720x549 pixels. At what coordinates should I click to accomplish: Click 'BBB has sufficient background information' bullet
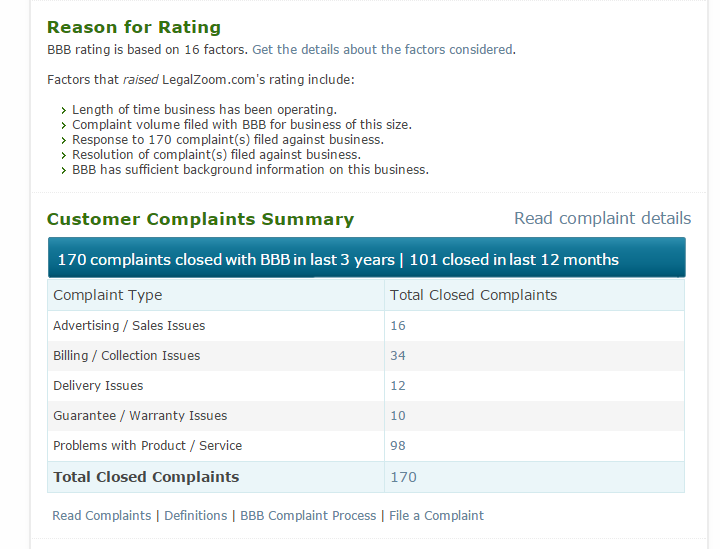[x=250, y=169]
